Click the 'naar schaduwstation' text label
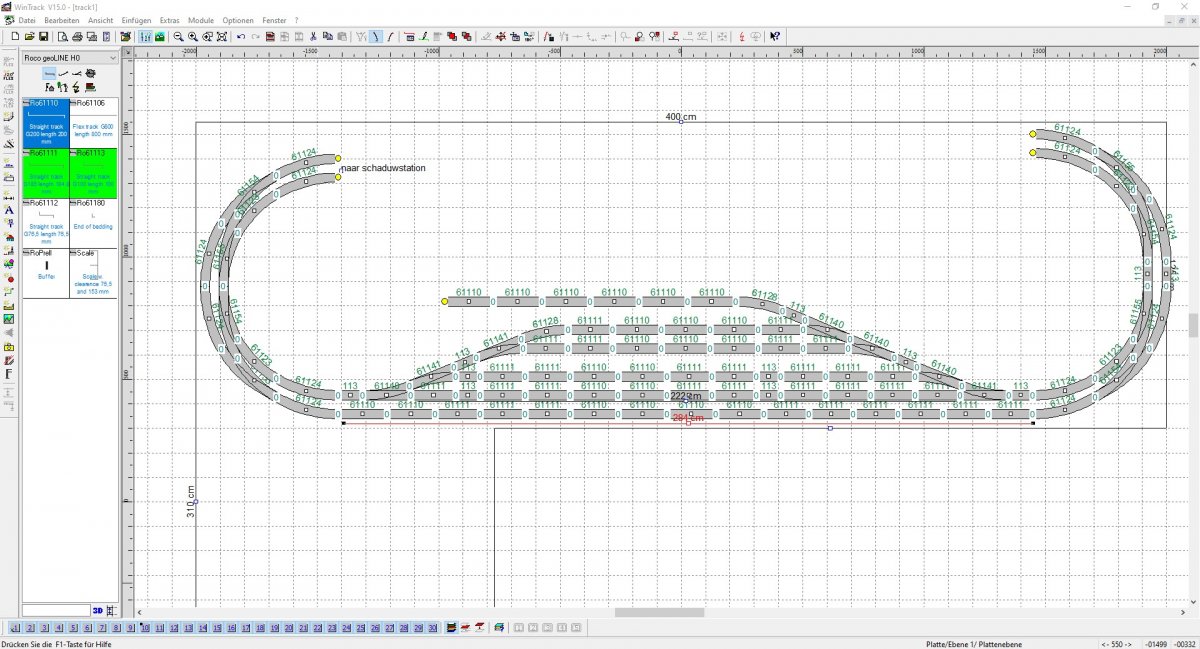The image size is (1200, 649). coord(383,168)
